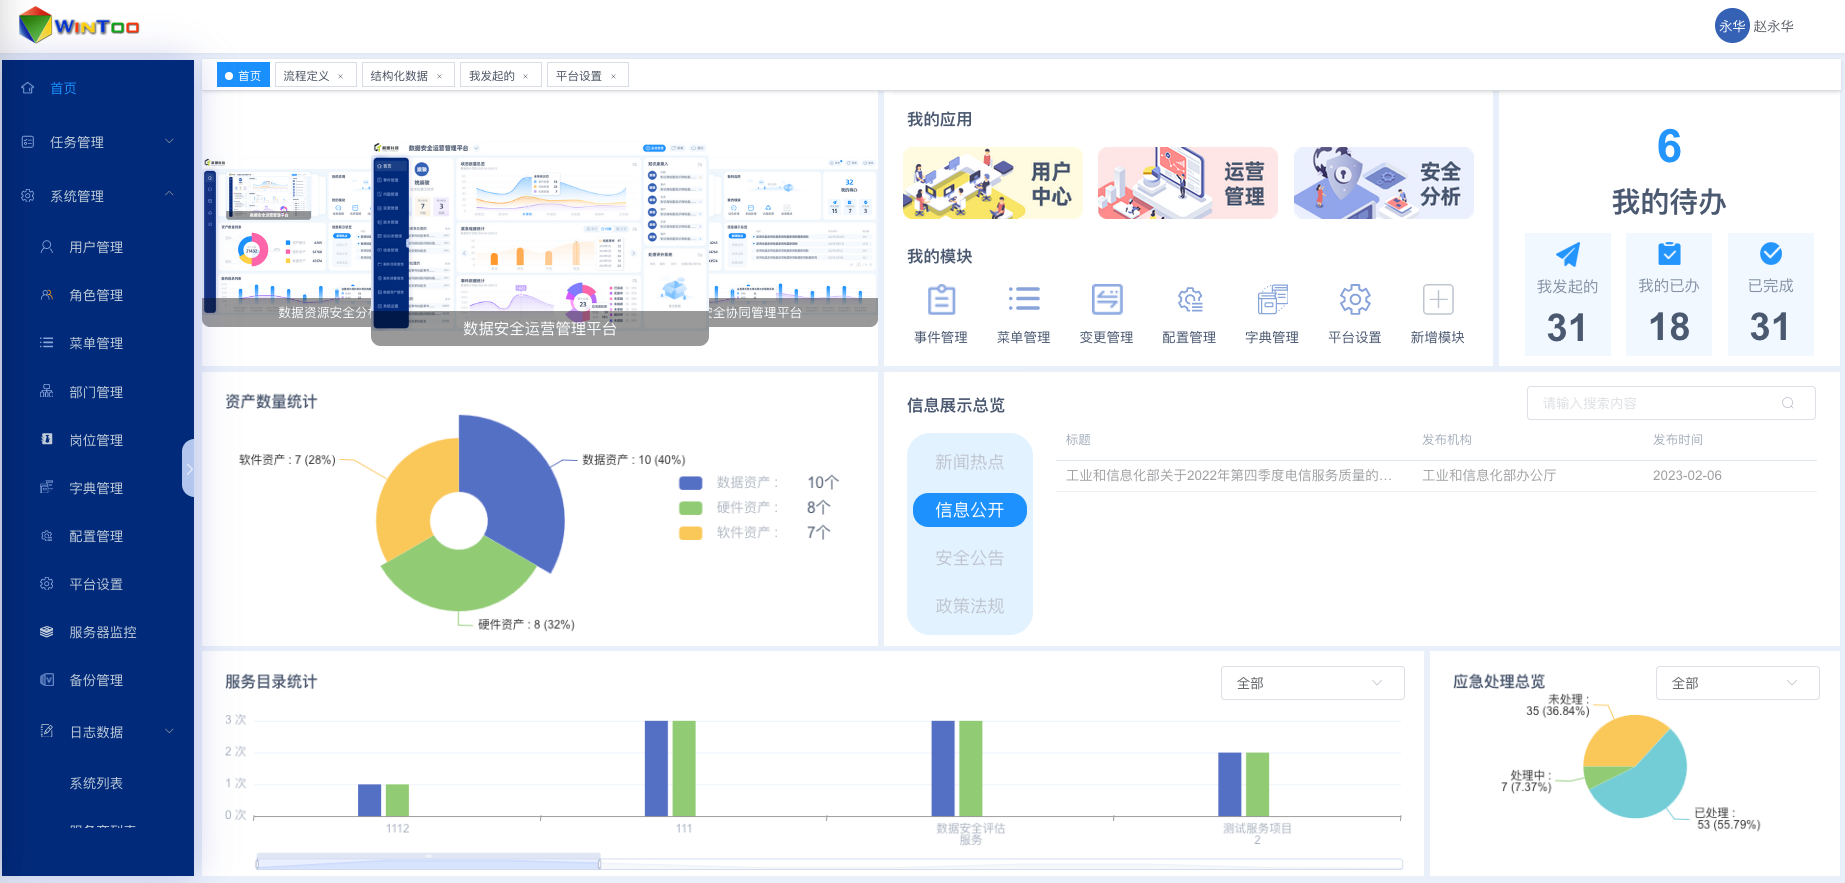
Task: Open the 用户中心 application tile
Action: click(x=992, y=184)
